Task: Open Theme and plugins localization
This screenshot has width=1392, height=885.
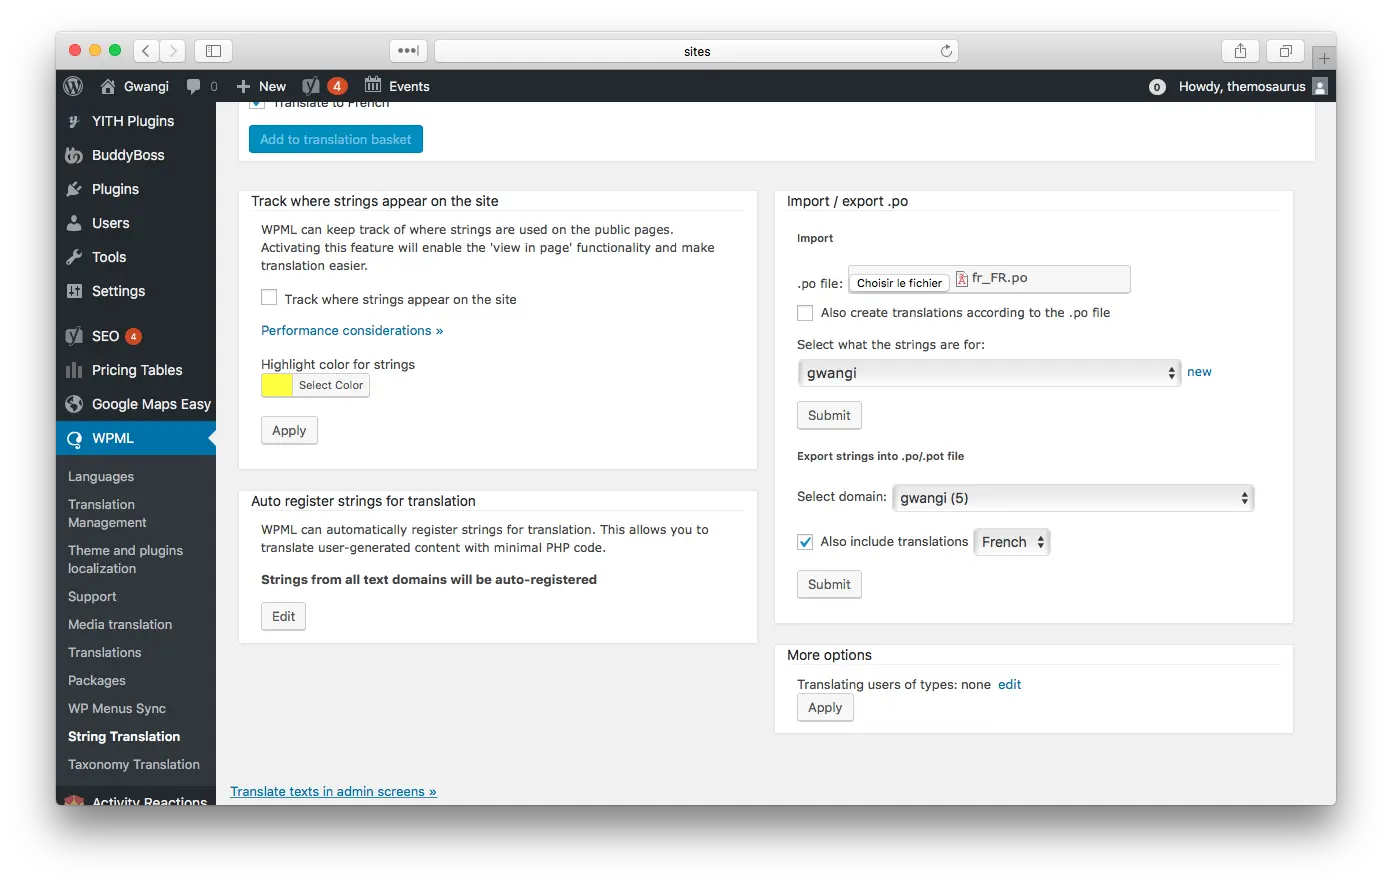Action: pos(125,559)
